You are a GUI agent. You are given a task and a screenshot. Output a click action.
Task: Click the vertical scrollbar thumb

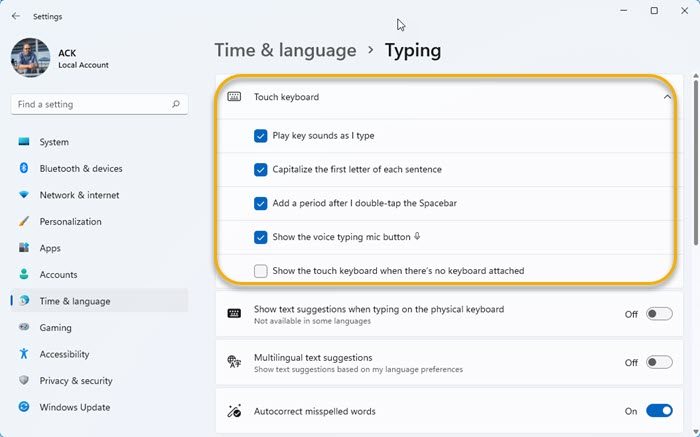click(x=696, y=162)
